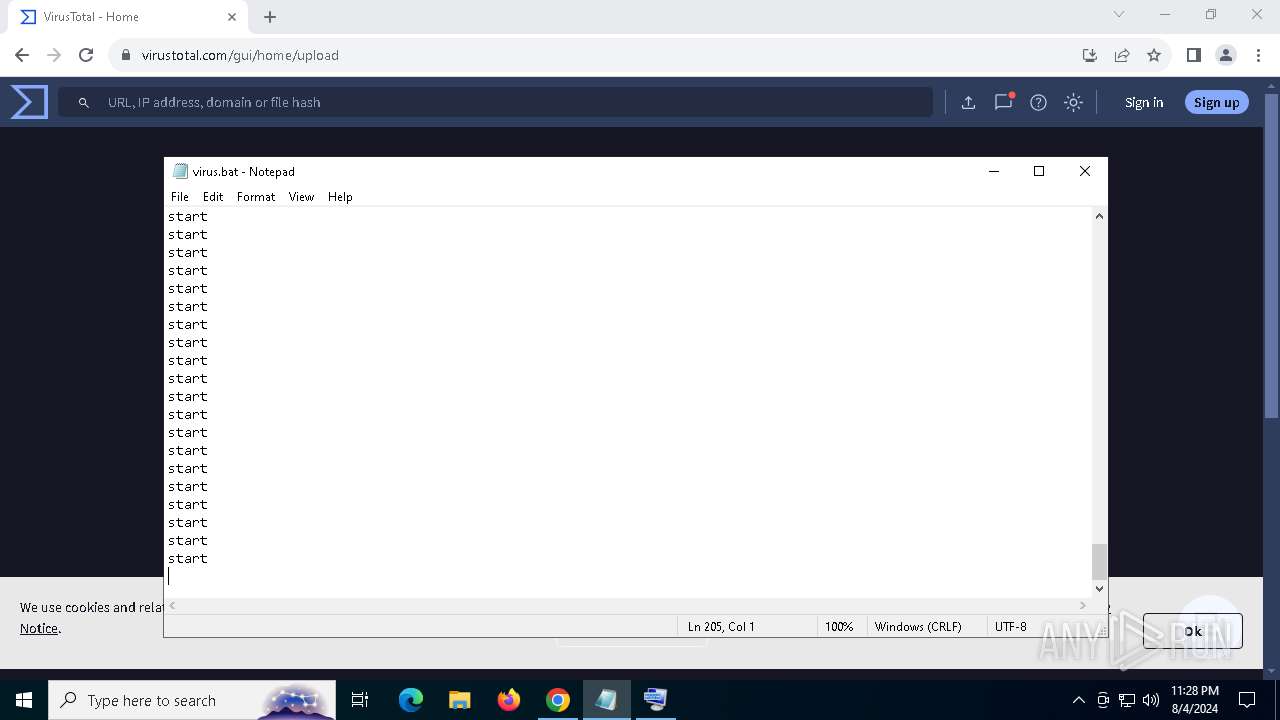Focus the VirusTotal search field
The image size is (1280, 720).
point(495,102)
